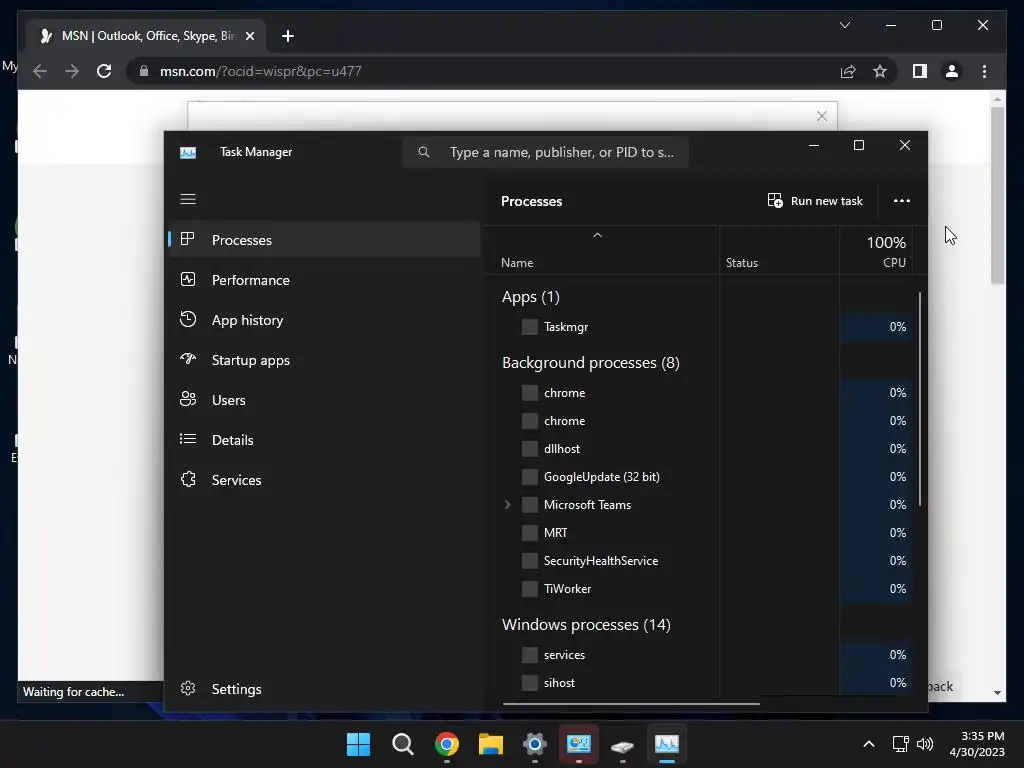Open Settings in Task Manager
This screenshot has width=1024, height=768.
325,689
